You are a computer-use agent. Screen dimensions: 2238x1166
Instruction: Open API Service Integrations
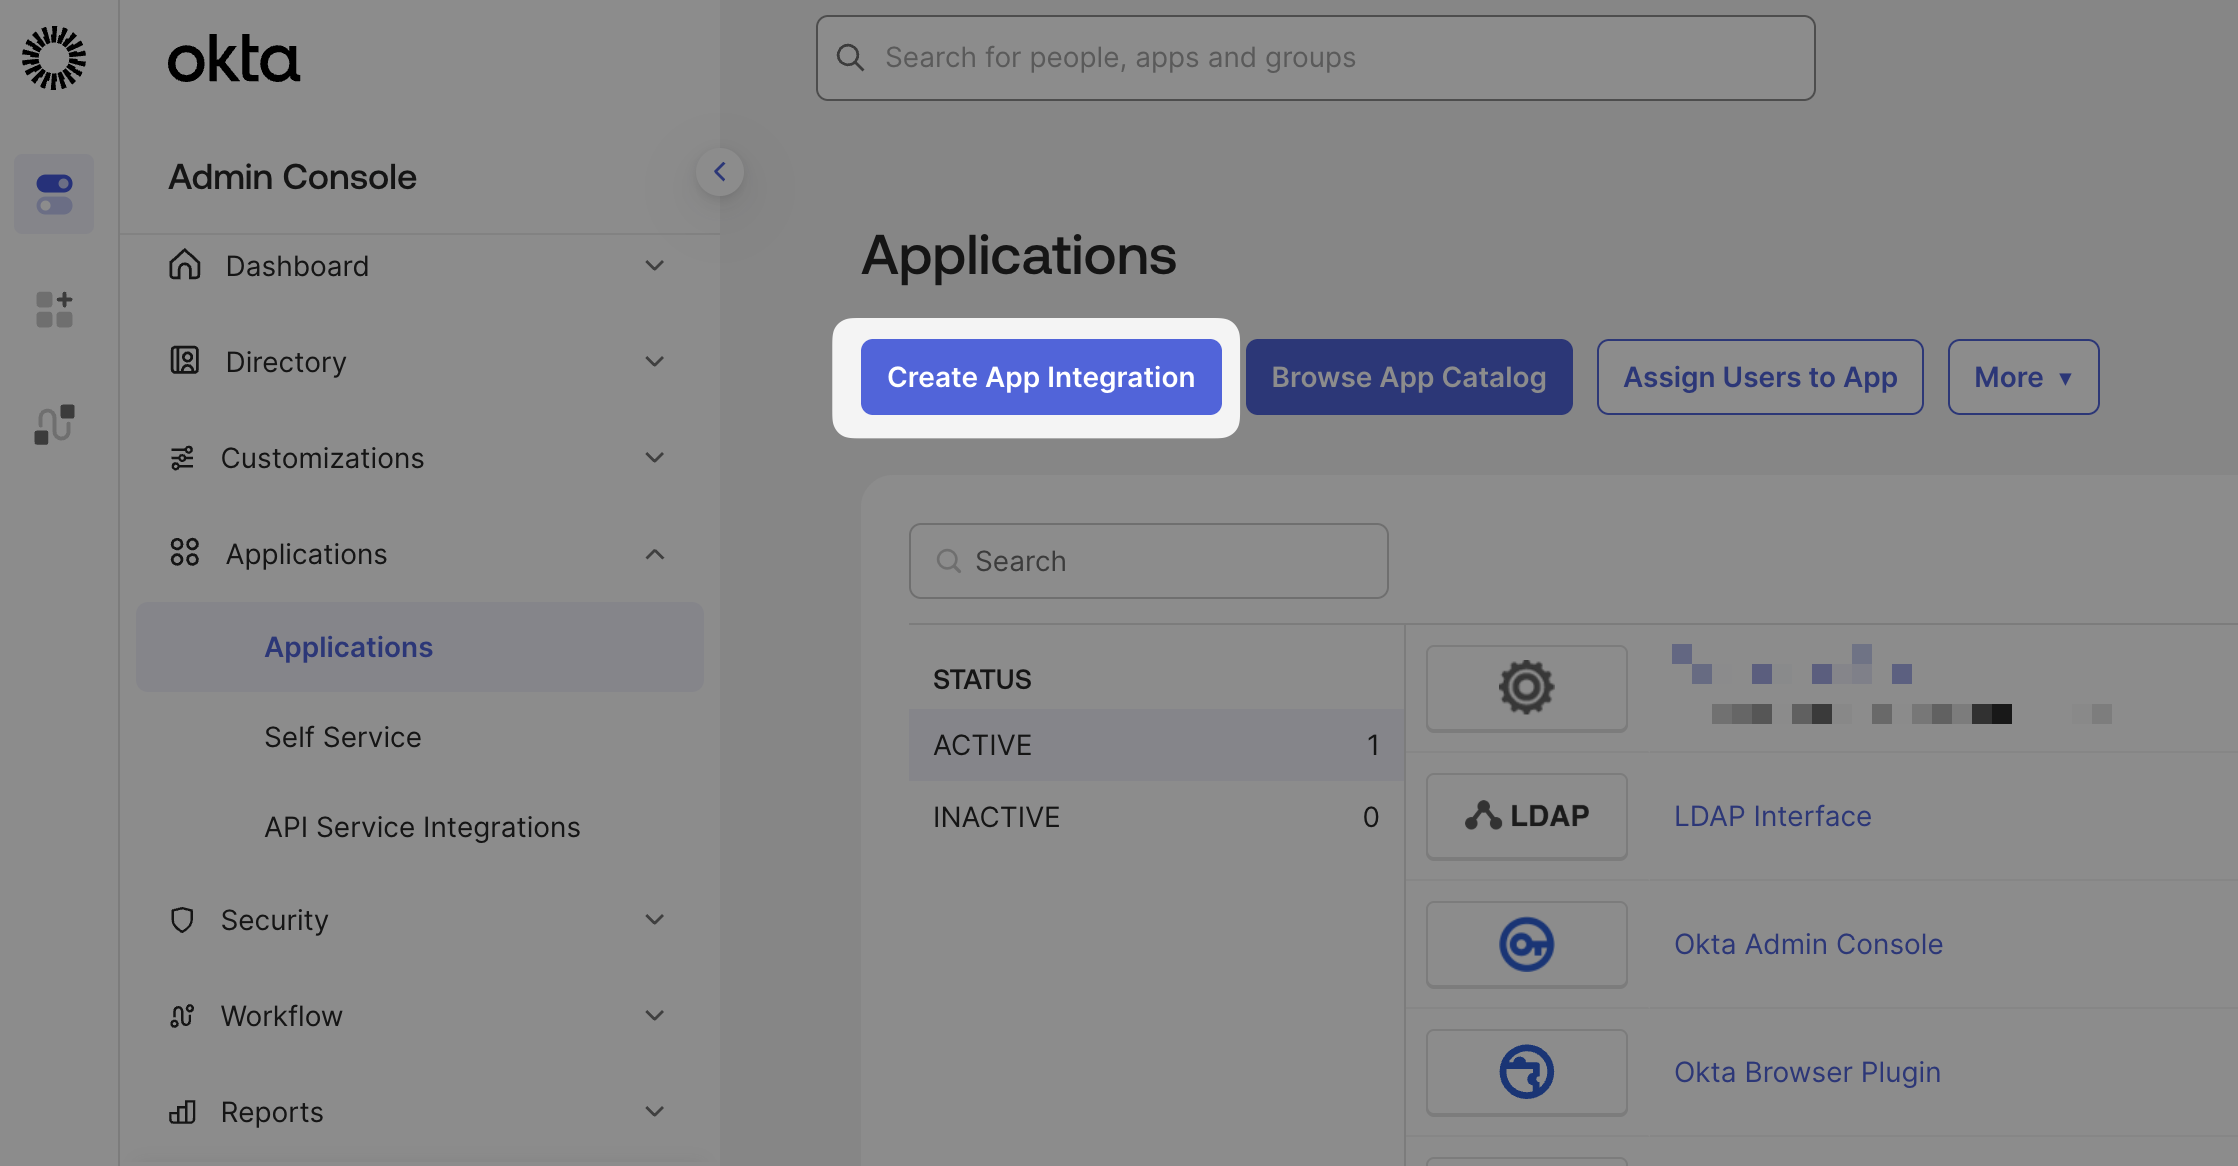421,826
